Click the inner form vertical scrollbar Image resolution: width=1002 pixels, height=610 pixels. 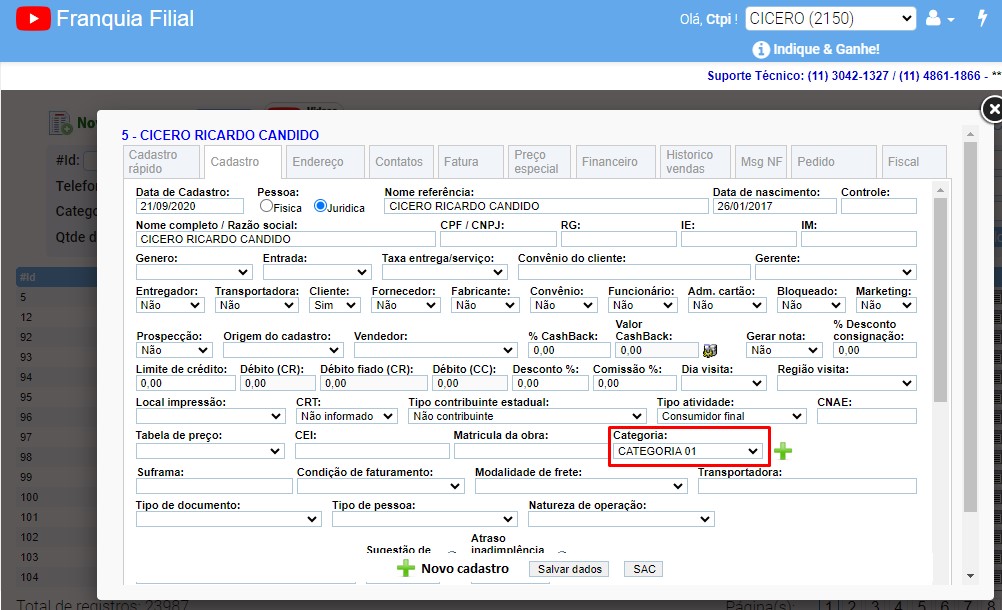(x=939, y=300)
